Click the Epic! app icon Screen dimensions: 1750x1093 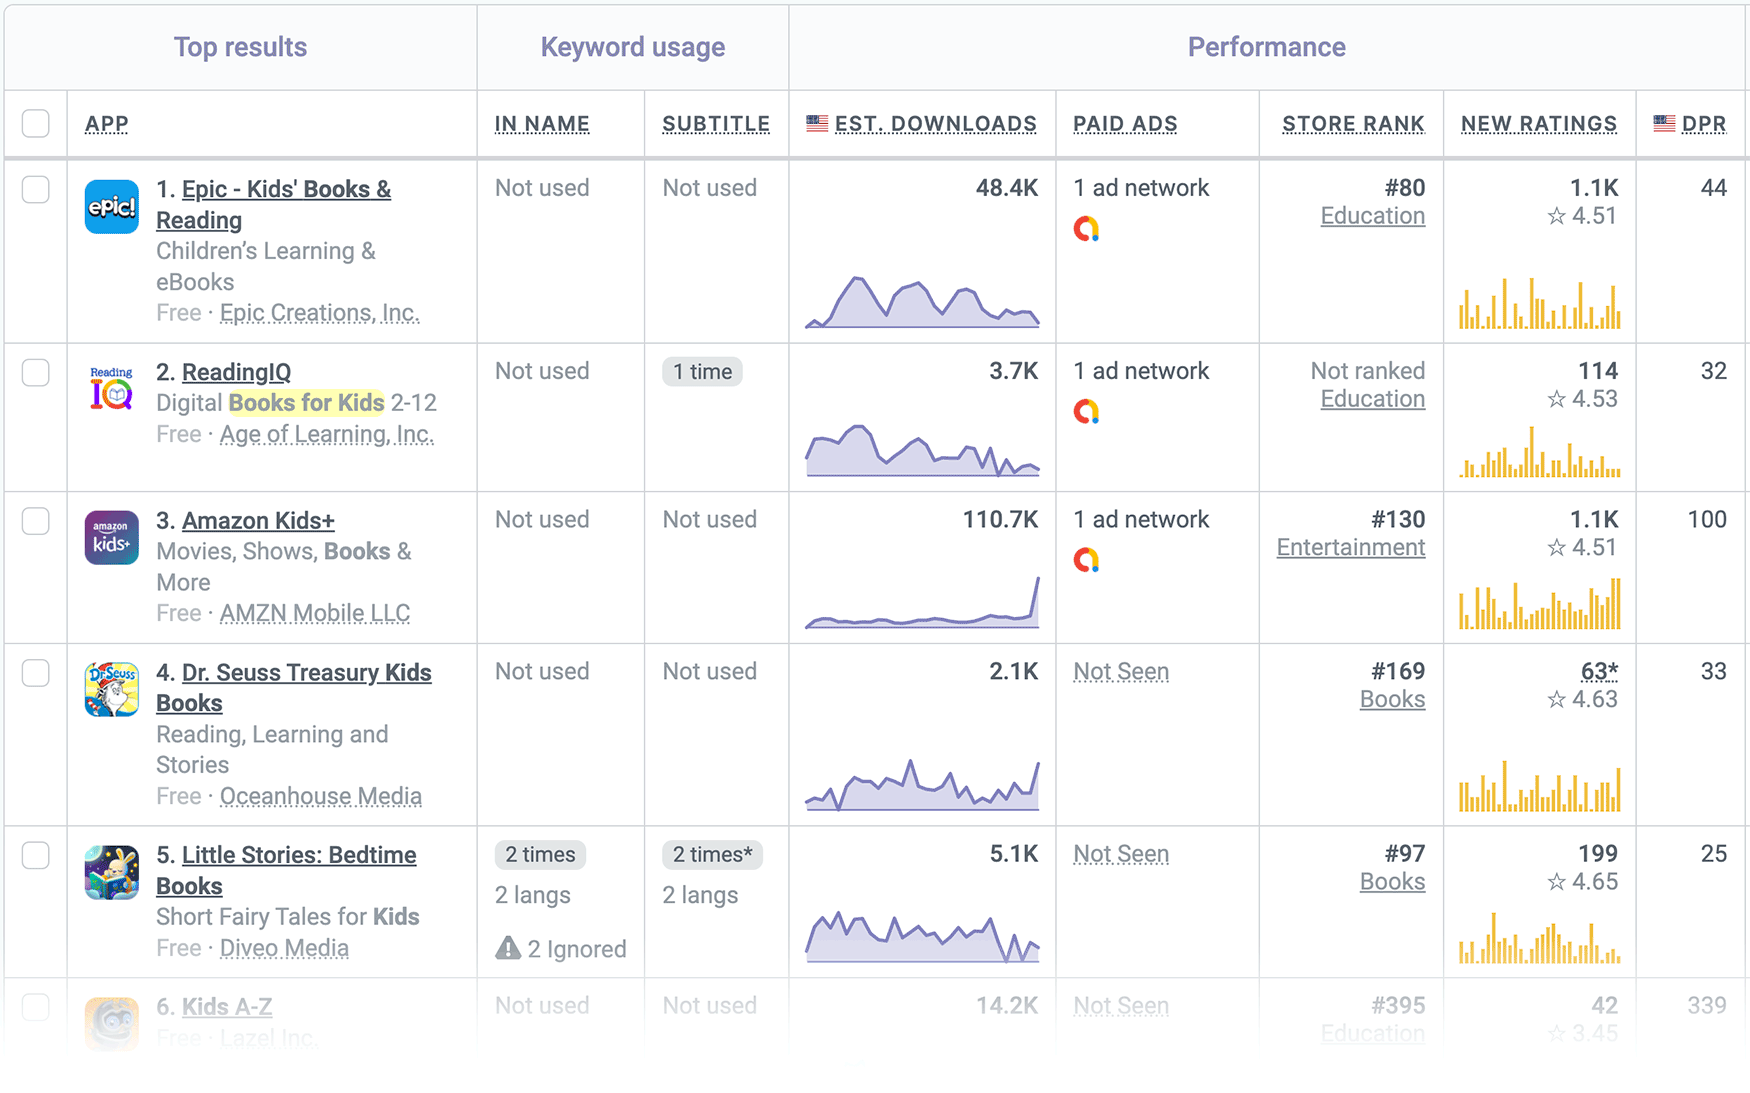pyautogui.click(x=111, y=207)
